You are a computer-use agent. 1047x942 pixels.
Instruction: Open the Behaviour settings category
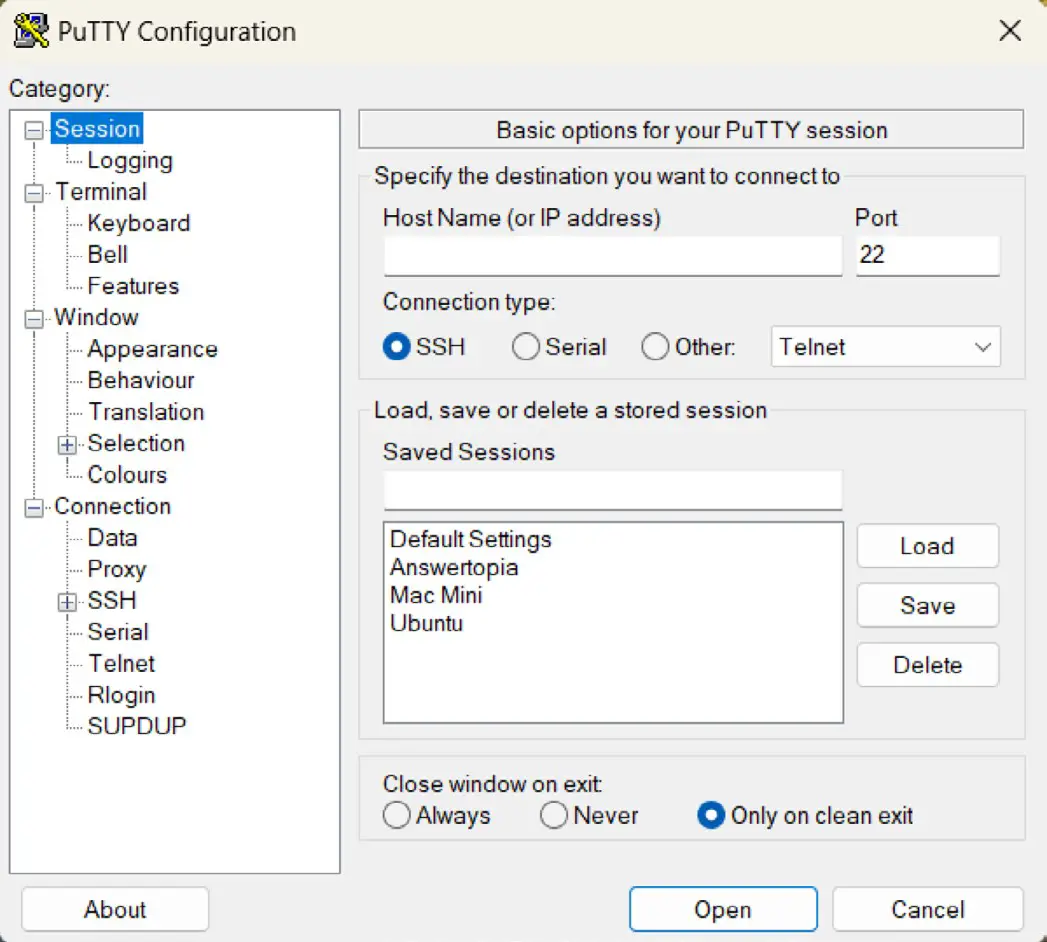click(x=141, y=380)
